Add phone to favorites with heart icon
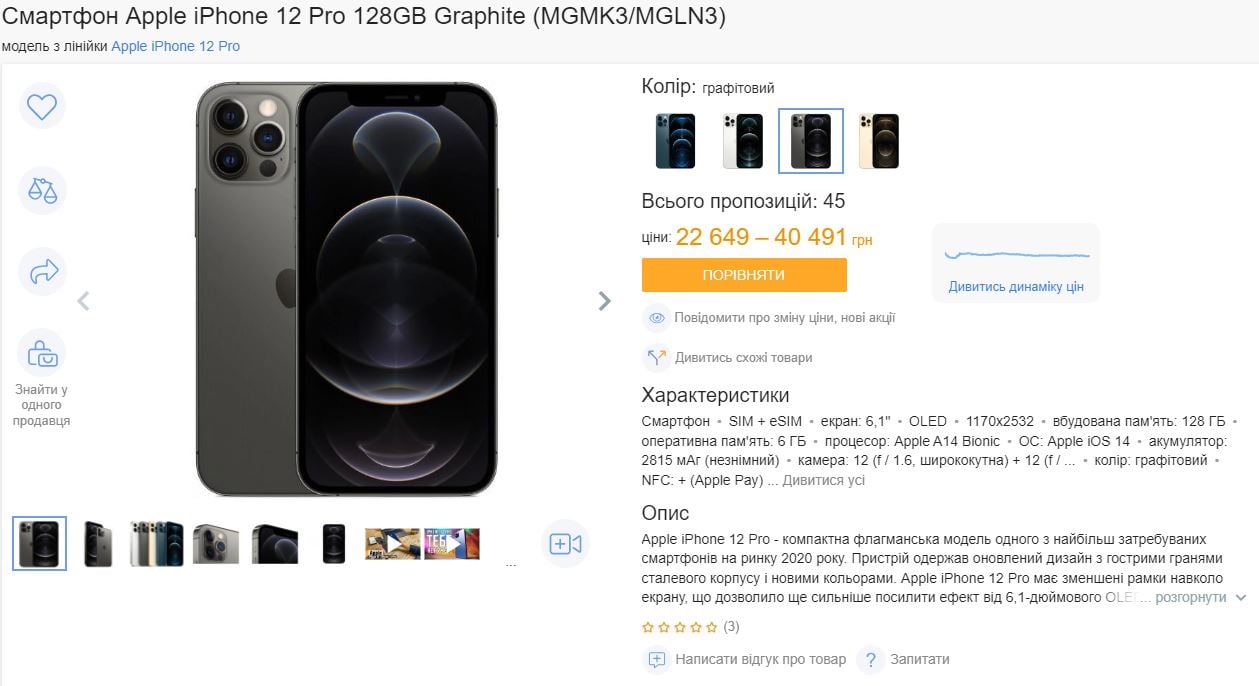The width and height of the screenshot is (1259, 686). click(42, 106)
